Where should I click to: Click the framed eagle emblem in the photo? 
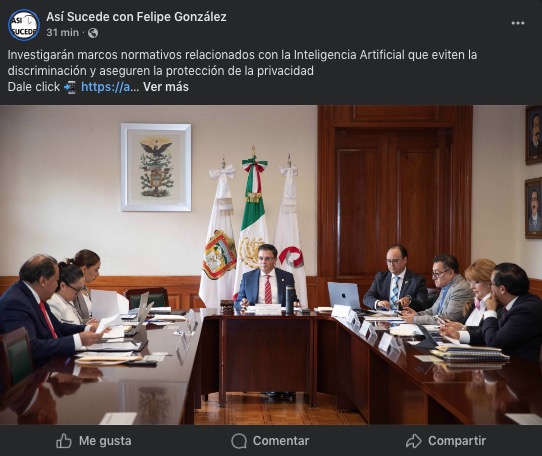pos(156,167)
